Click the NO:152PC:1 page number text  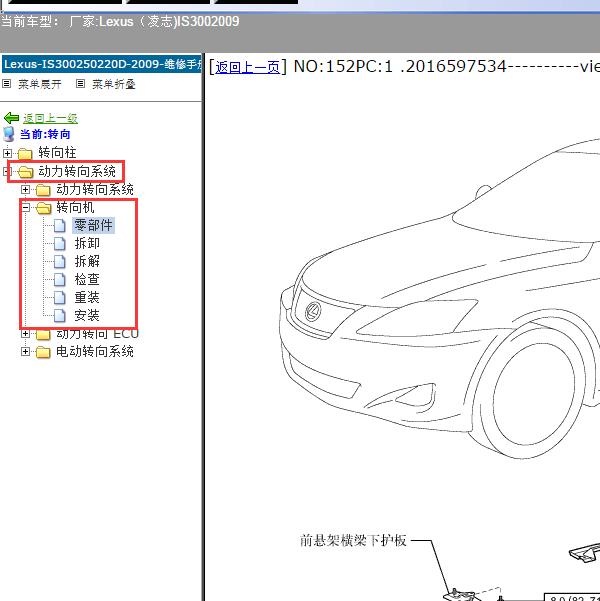point(343,67)
